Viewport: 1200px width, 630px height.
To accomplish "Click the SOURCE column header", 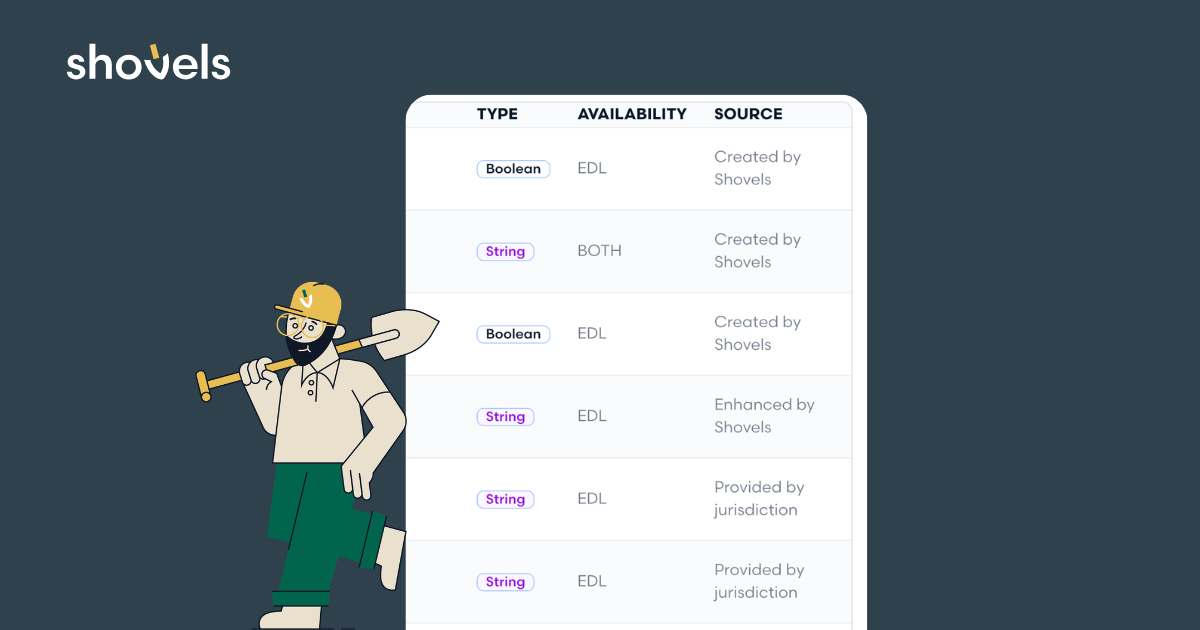I will 748,114.
